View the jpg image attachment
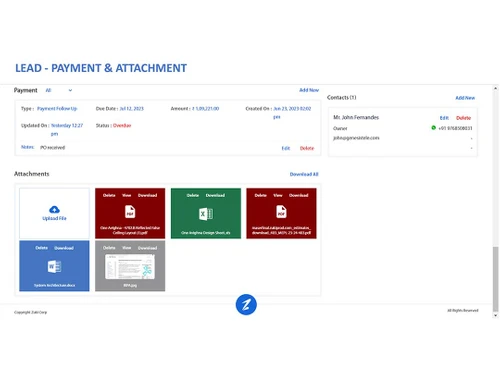Screen dimensions: 500x375 coord(127,248)
